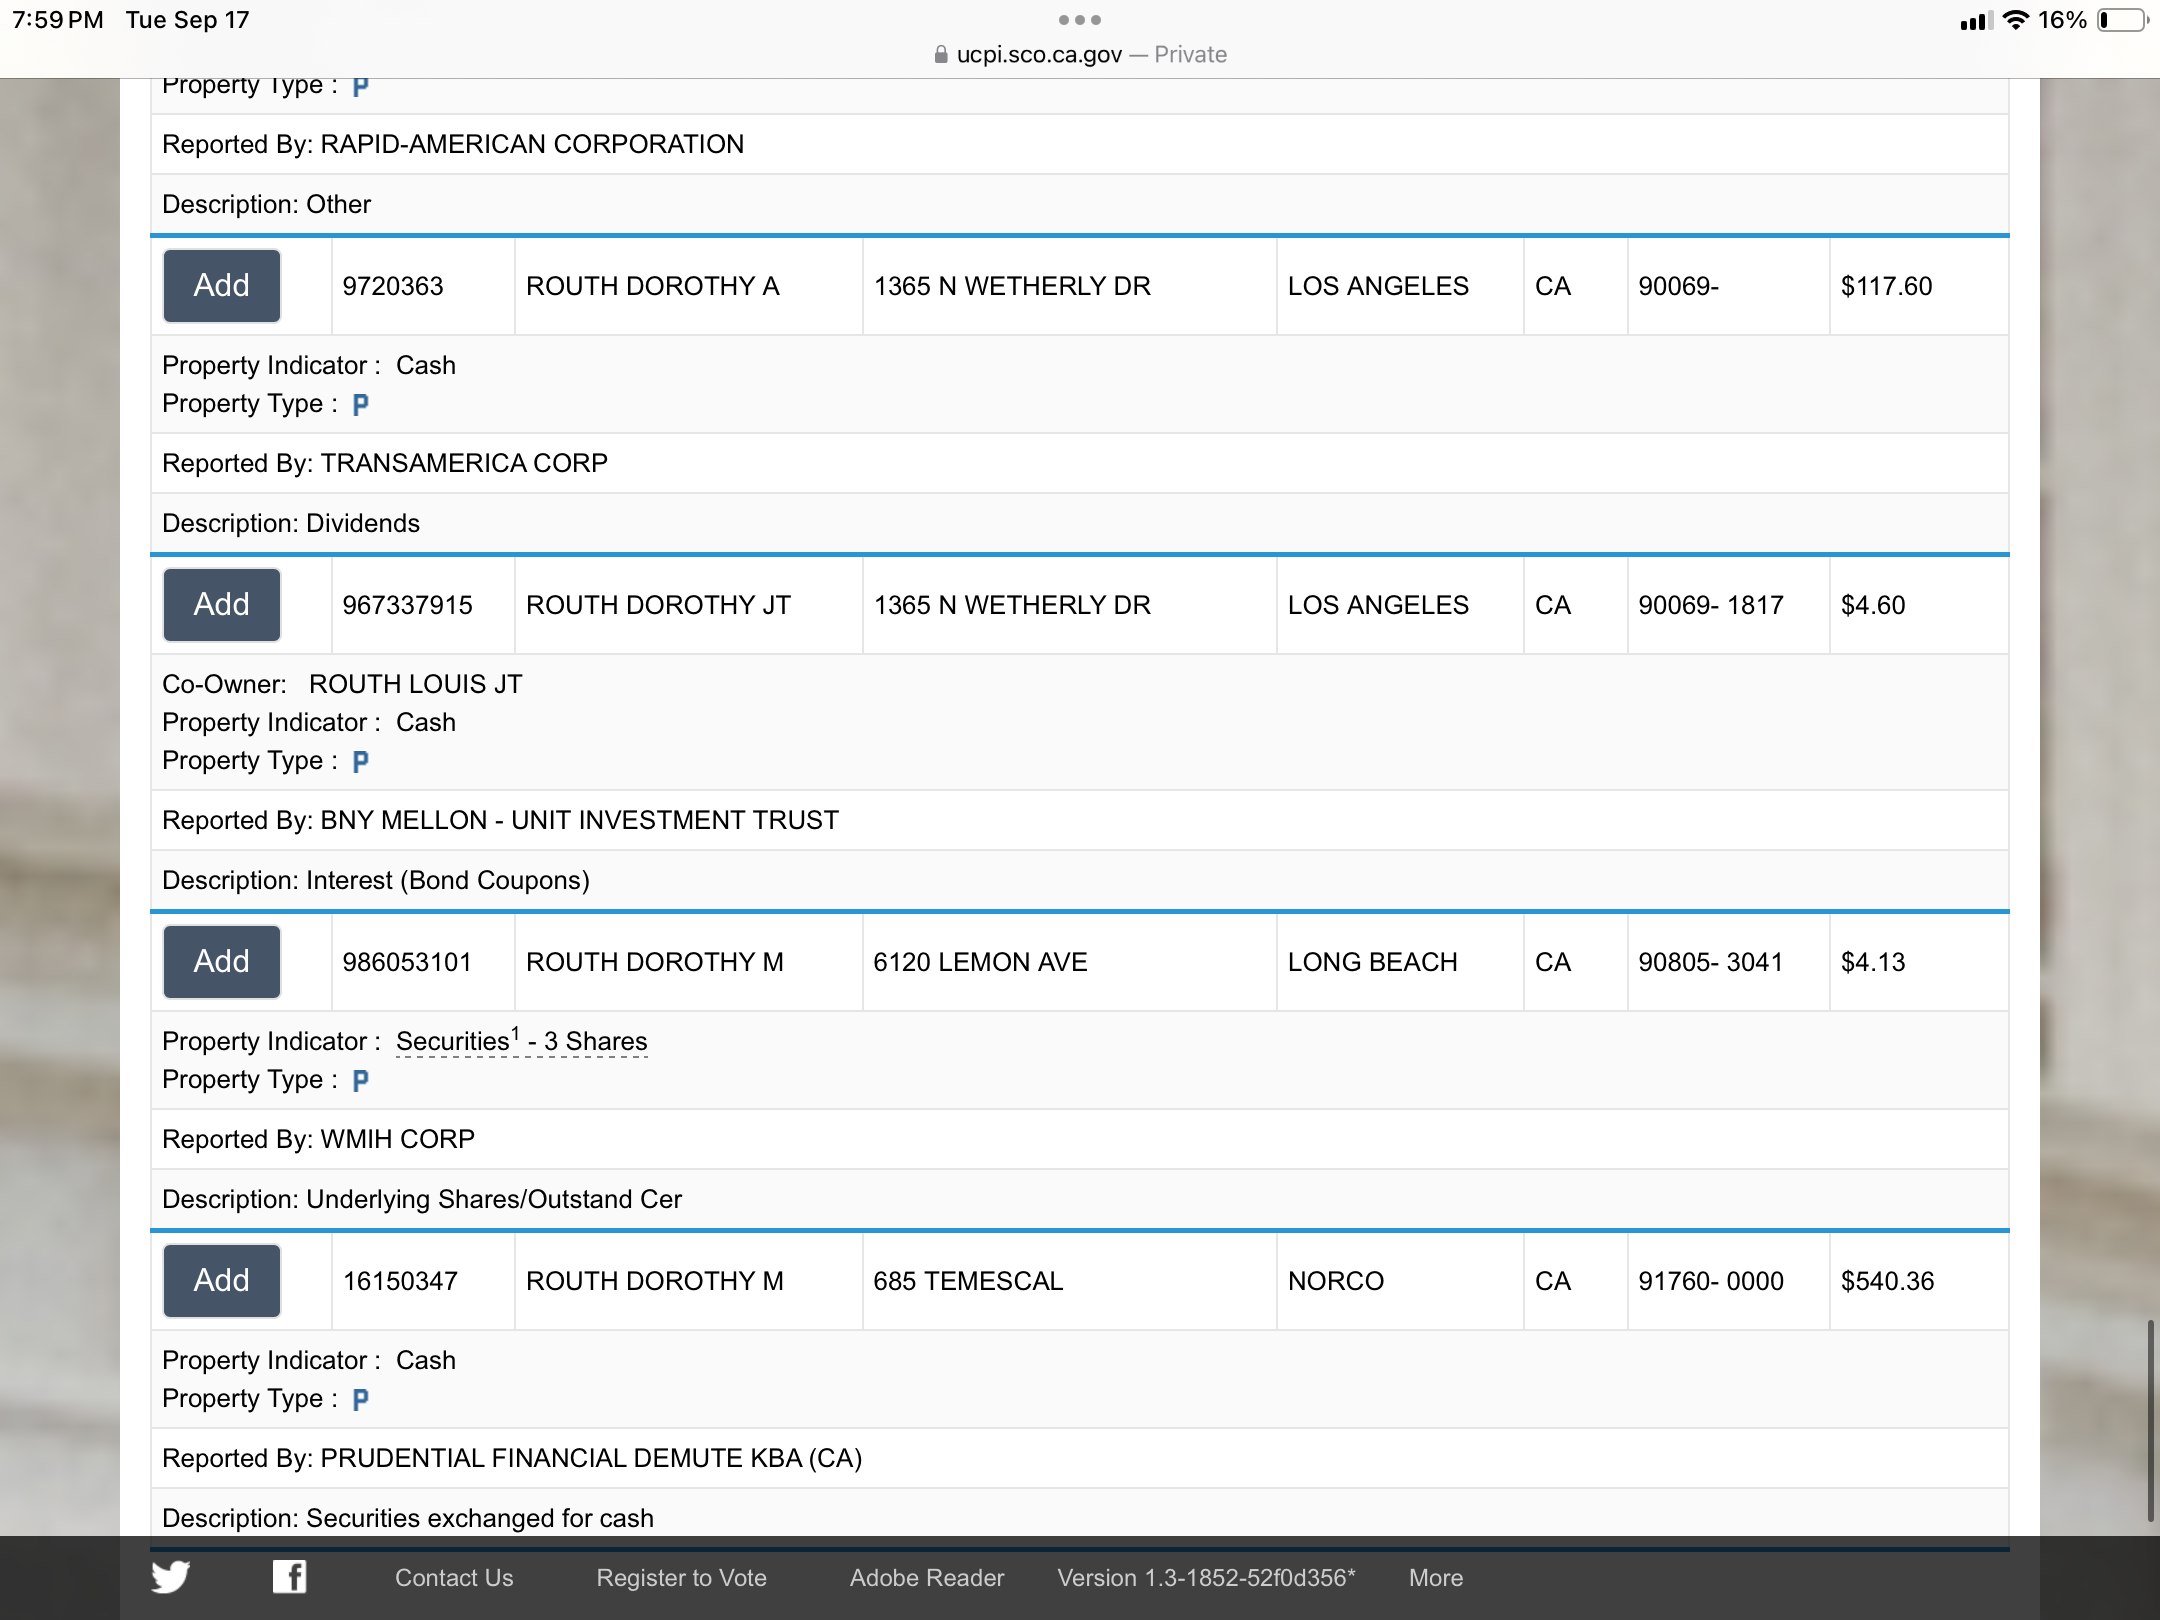The width and height of the screenshot is (2160, 1620).
Task: Click ZIP 90805- 3041
Action: [1711, 962]
